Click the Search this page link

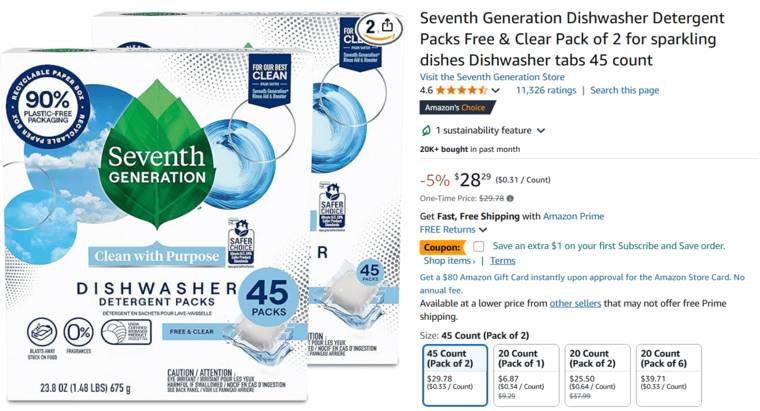click(x=624, y=90)
